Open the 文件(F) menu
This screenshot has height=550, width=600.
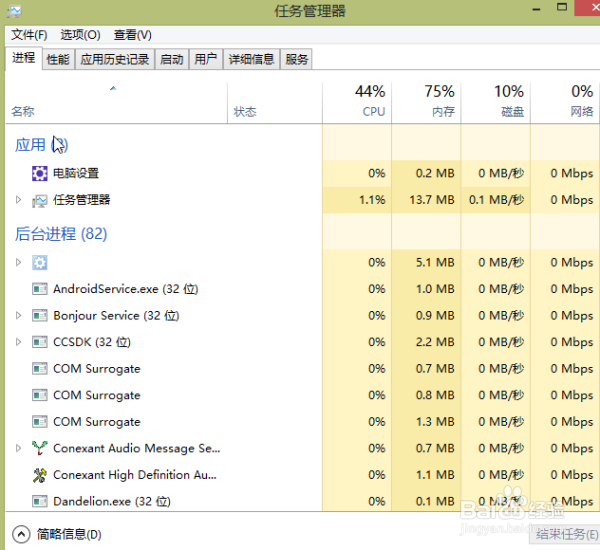tap(29, 35)
